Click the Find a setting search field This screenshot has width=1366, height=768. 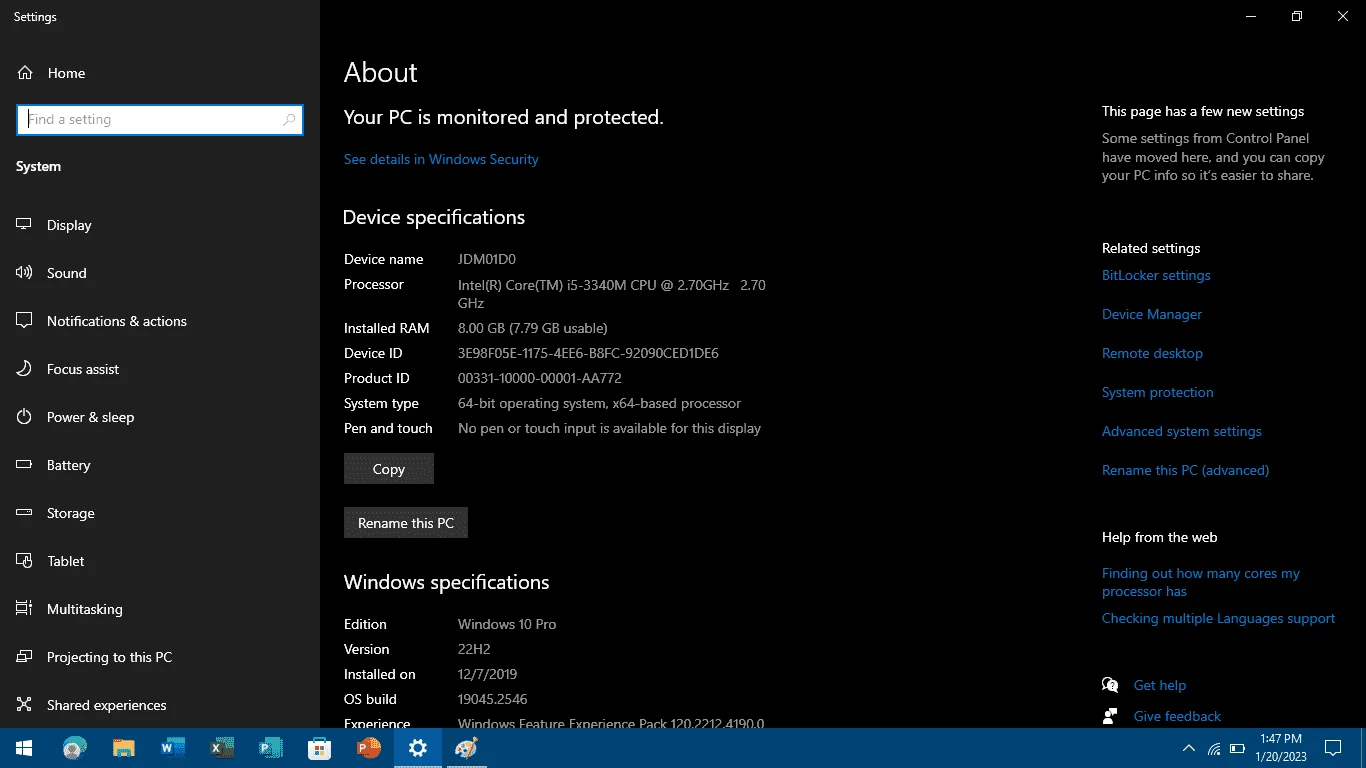(160, 120)
